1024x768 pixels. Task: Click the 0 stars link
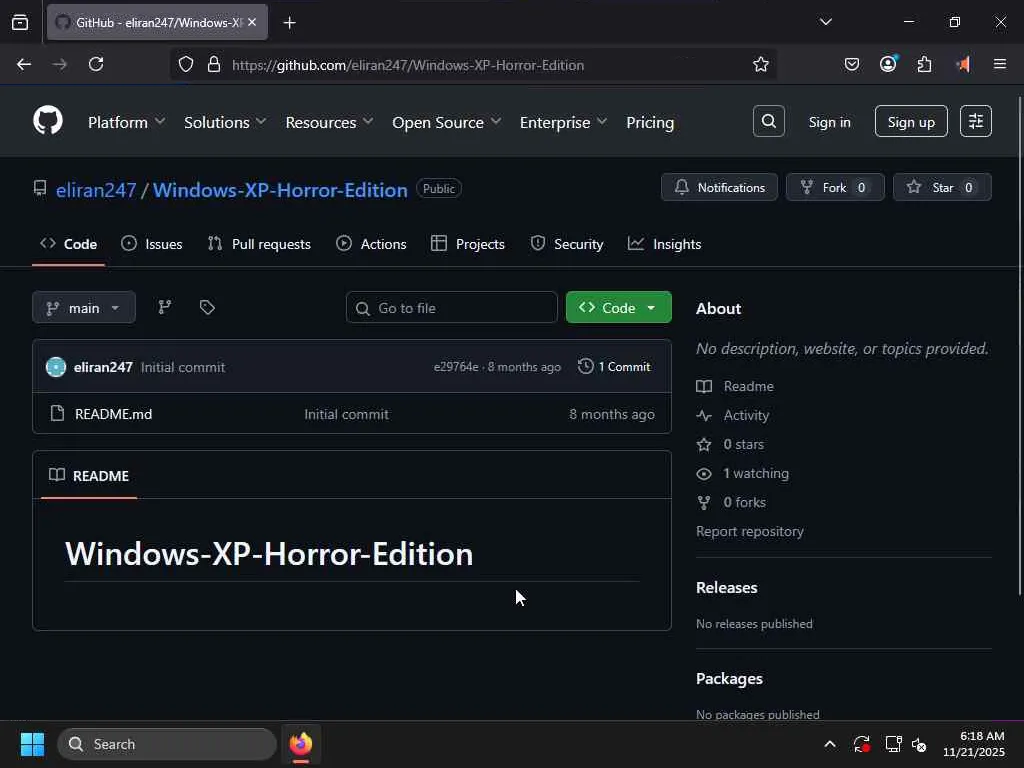[x=743, y=444]
